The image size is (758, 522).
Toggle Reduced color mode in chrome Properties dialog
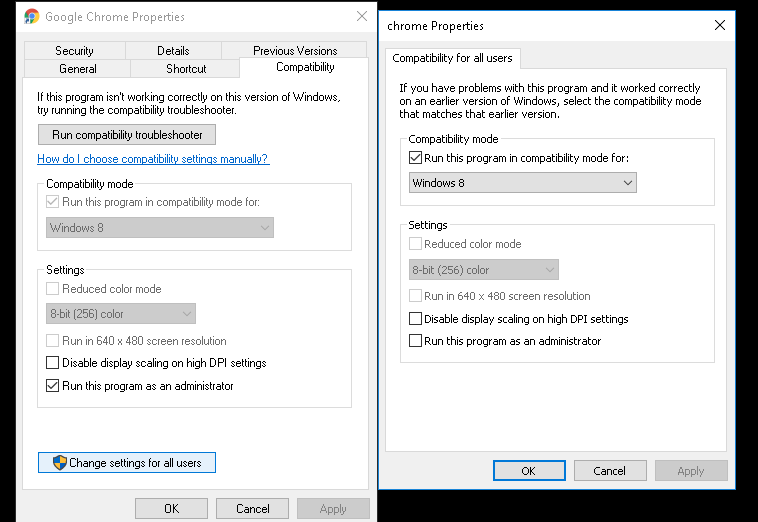[x=415, y=244]
